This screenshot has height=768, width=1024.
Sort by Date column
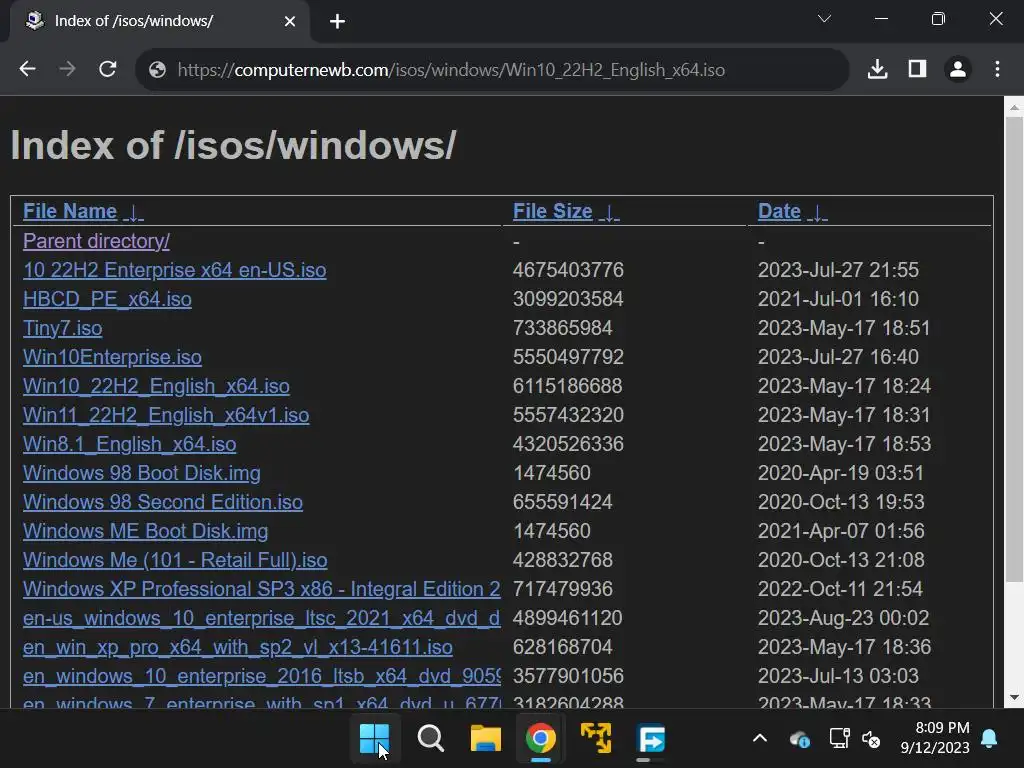[792, 211]
